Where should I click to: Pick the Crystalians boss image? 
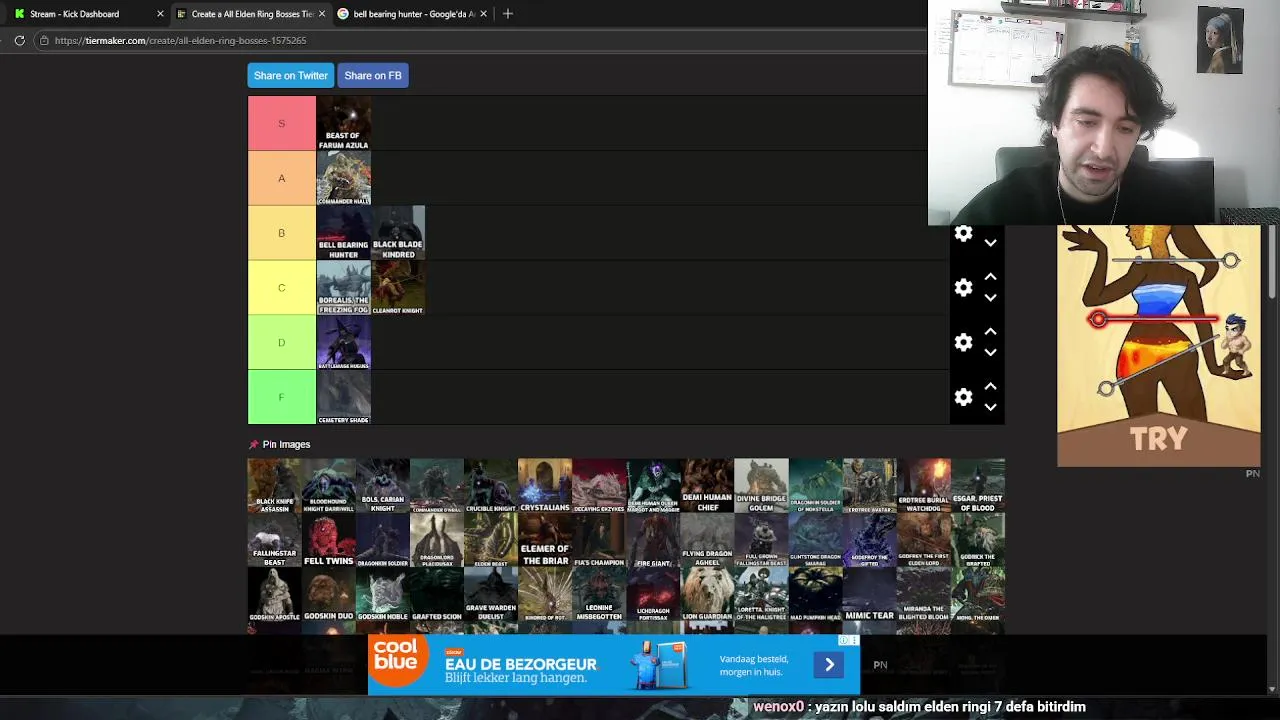545,486
